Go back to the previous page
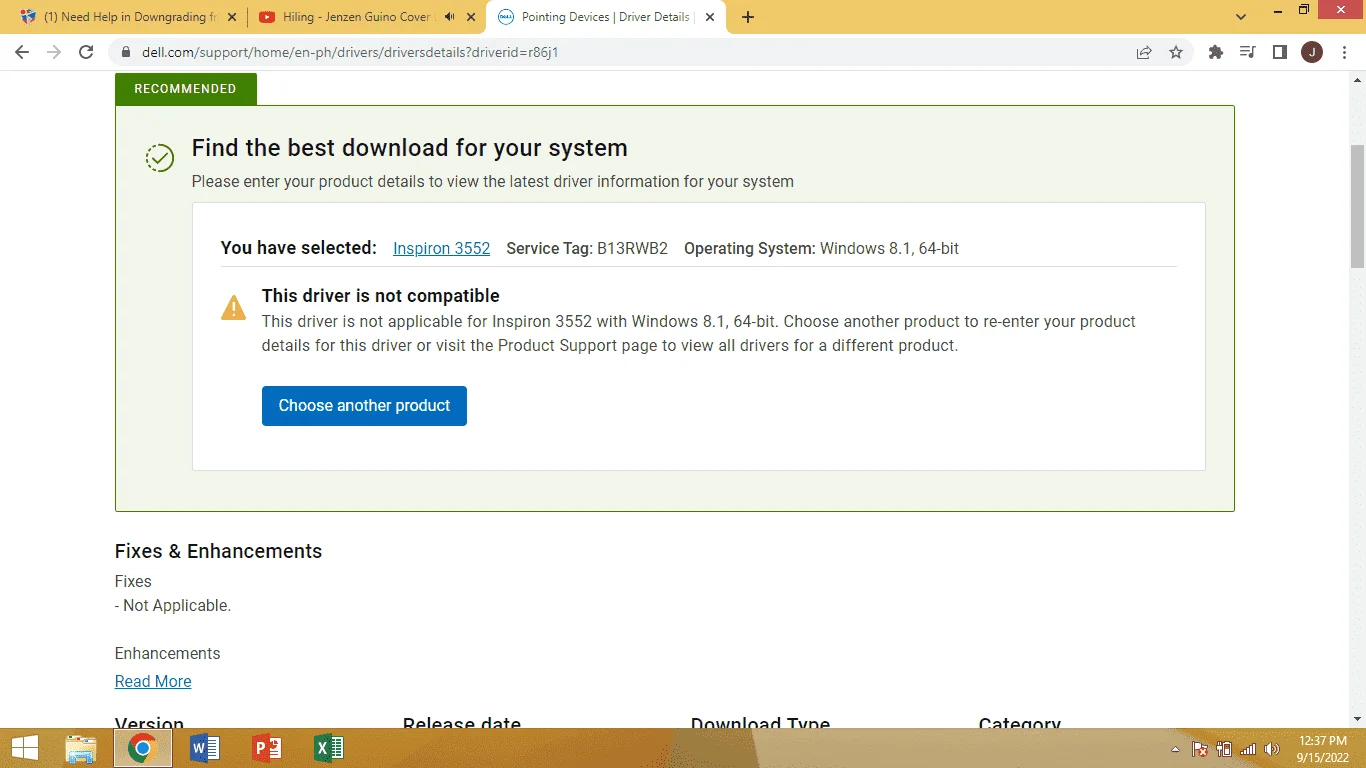 point(22,52)
